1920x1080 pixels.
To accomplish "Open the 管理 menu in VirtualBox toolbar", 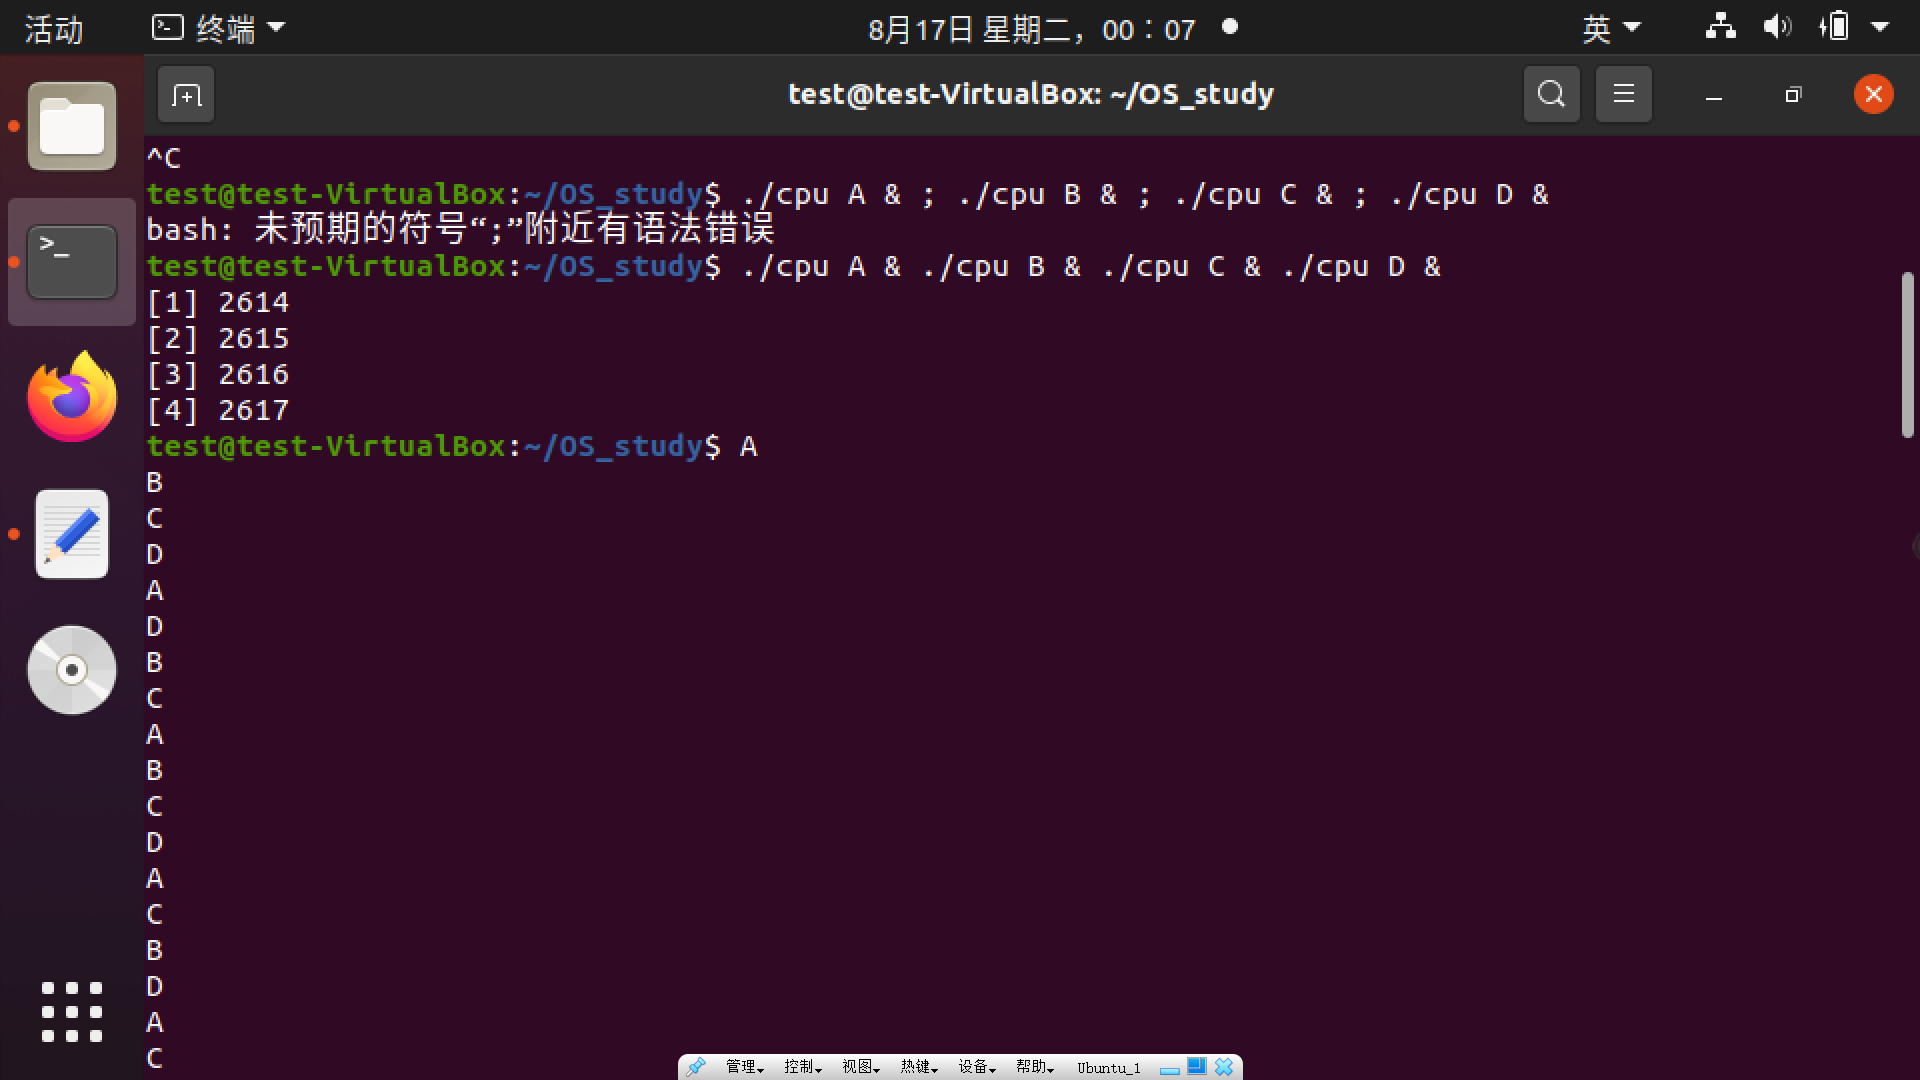I will (744, 1067).
